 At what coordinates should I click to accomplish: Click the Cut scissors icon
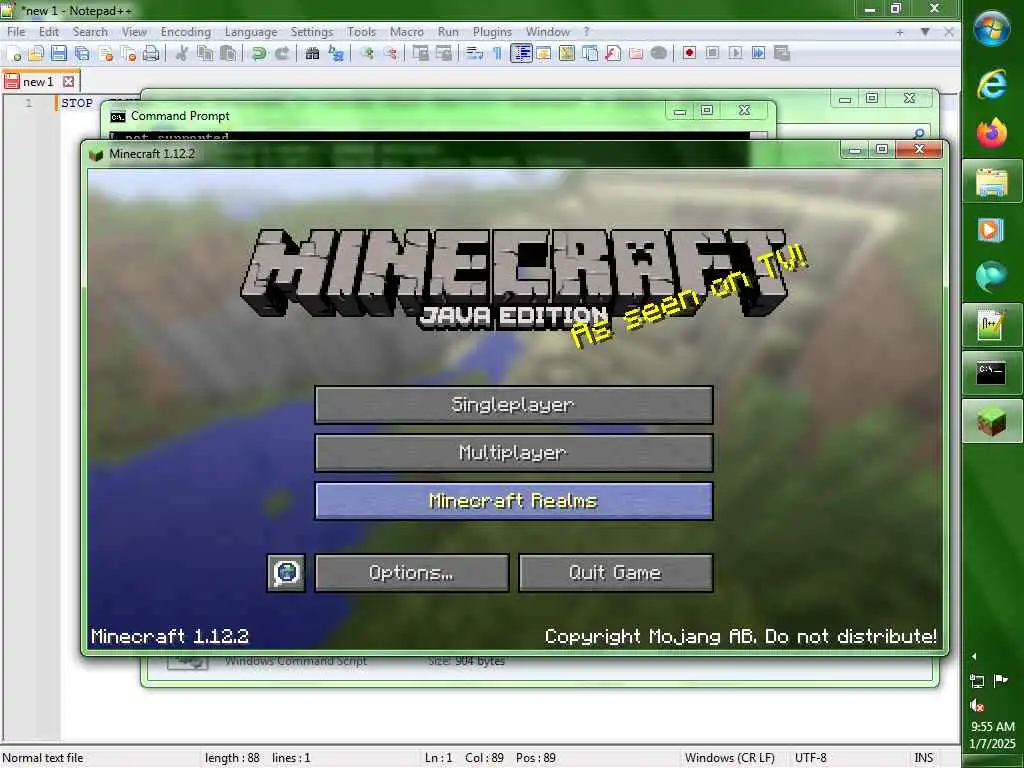(x=182, y=54)
